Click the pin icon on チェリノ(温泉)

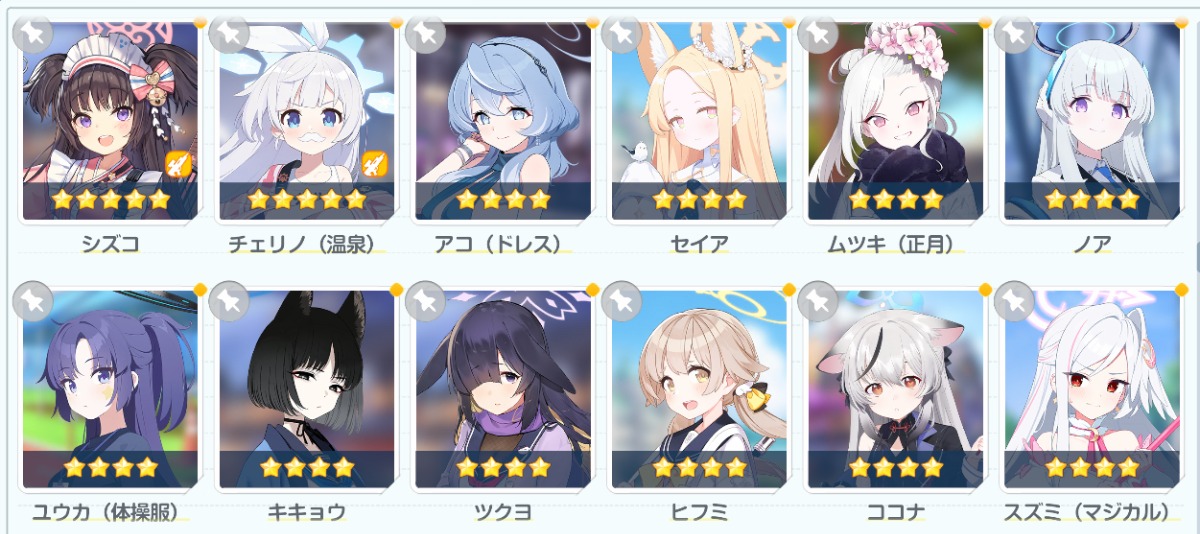tap(229, 32)
